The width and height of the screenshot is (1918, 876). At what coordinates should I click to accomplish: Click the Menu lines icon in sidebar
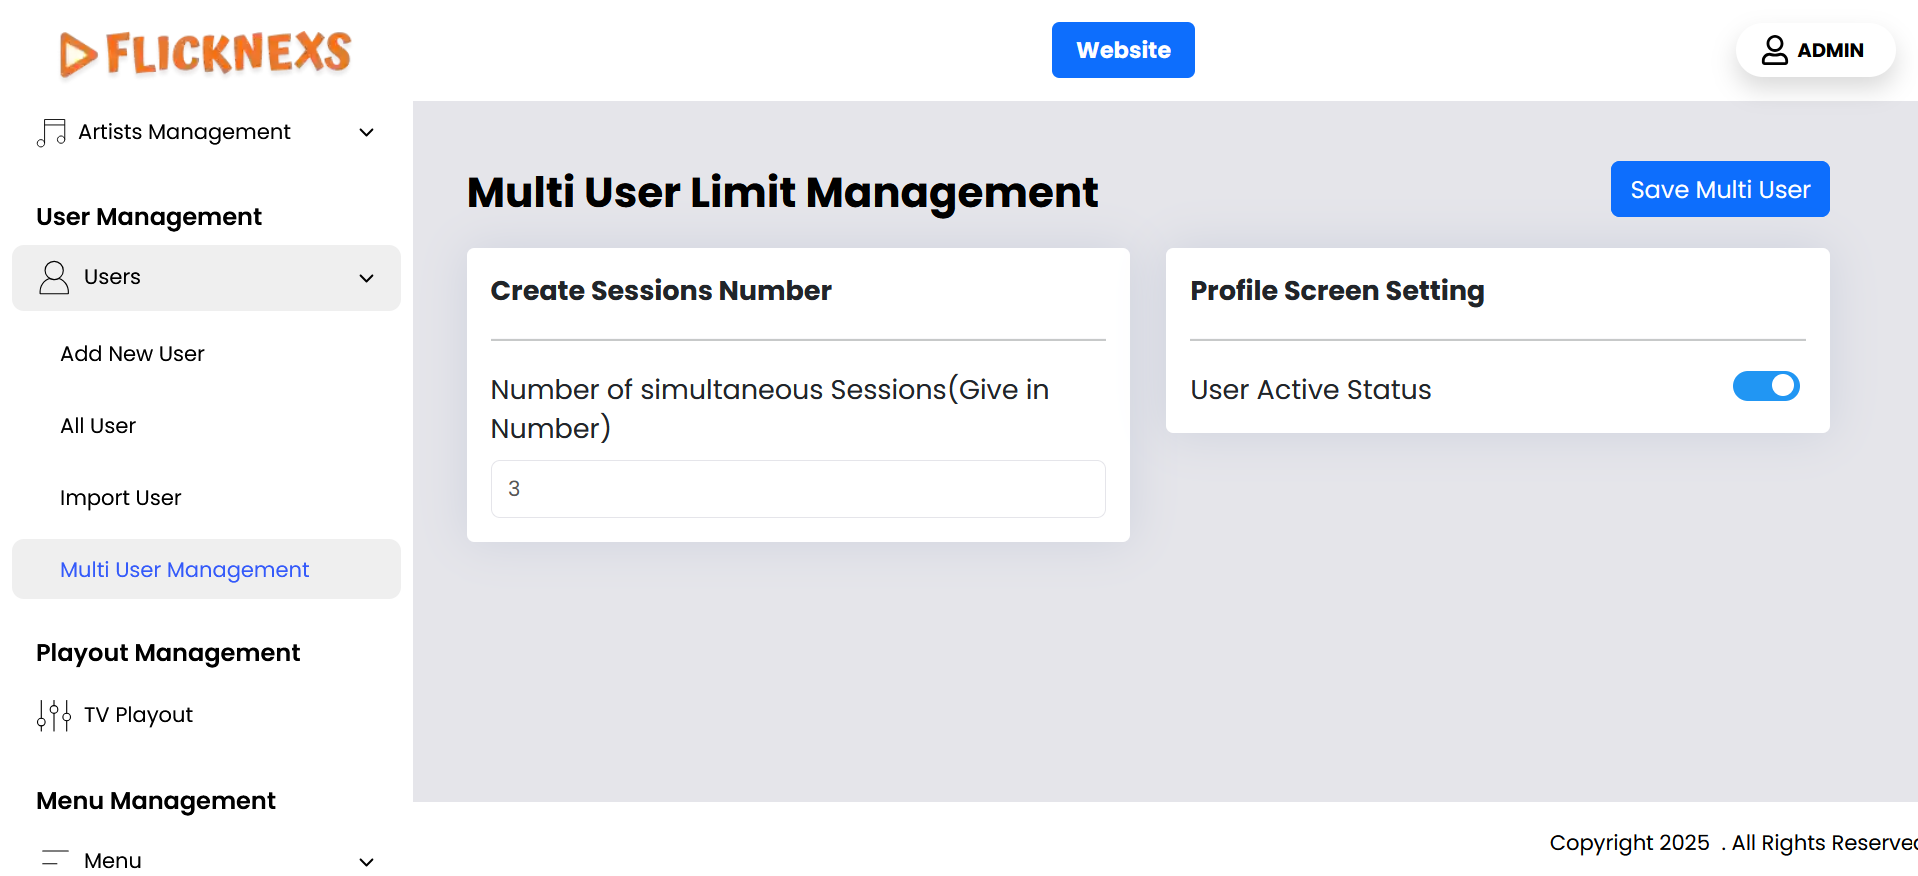[54, 859]
